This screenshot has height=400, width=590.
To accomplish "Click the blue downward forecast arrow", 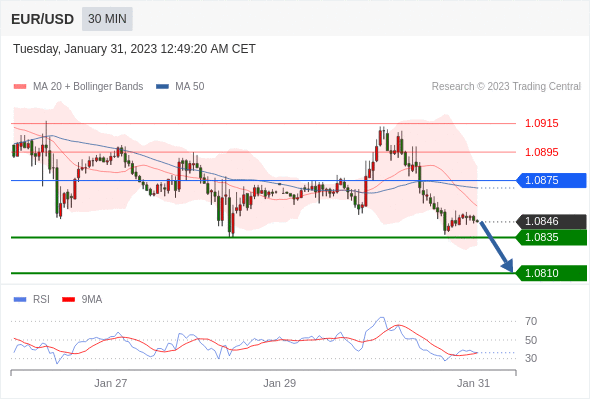I will coord(496,247).
